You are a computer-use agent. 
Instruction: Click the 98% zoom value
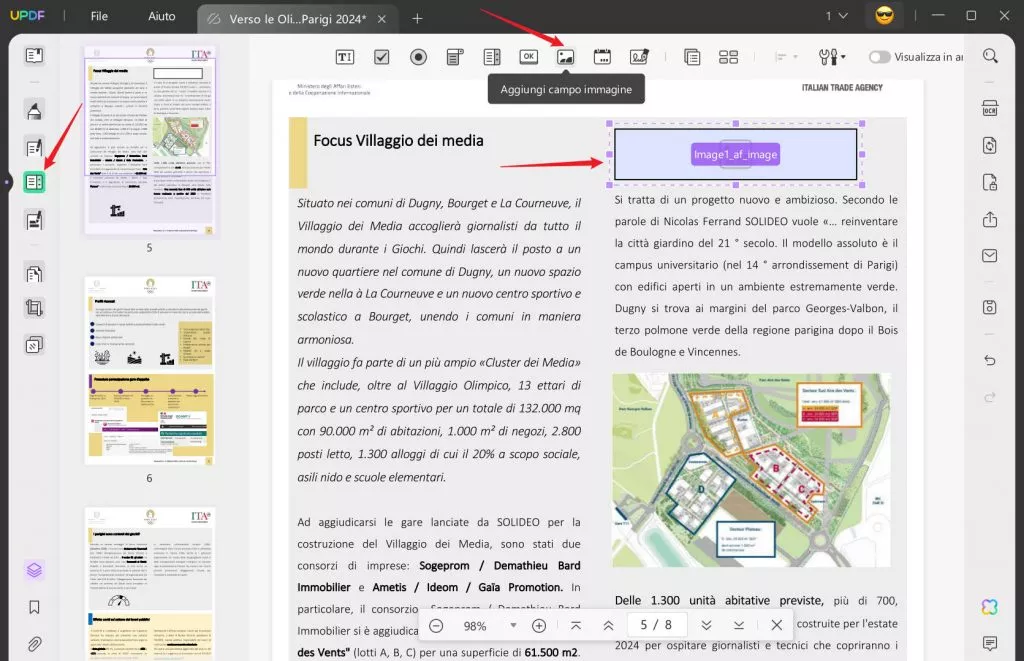coord(475,626)
